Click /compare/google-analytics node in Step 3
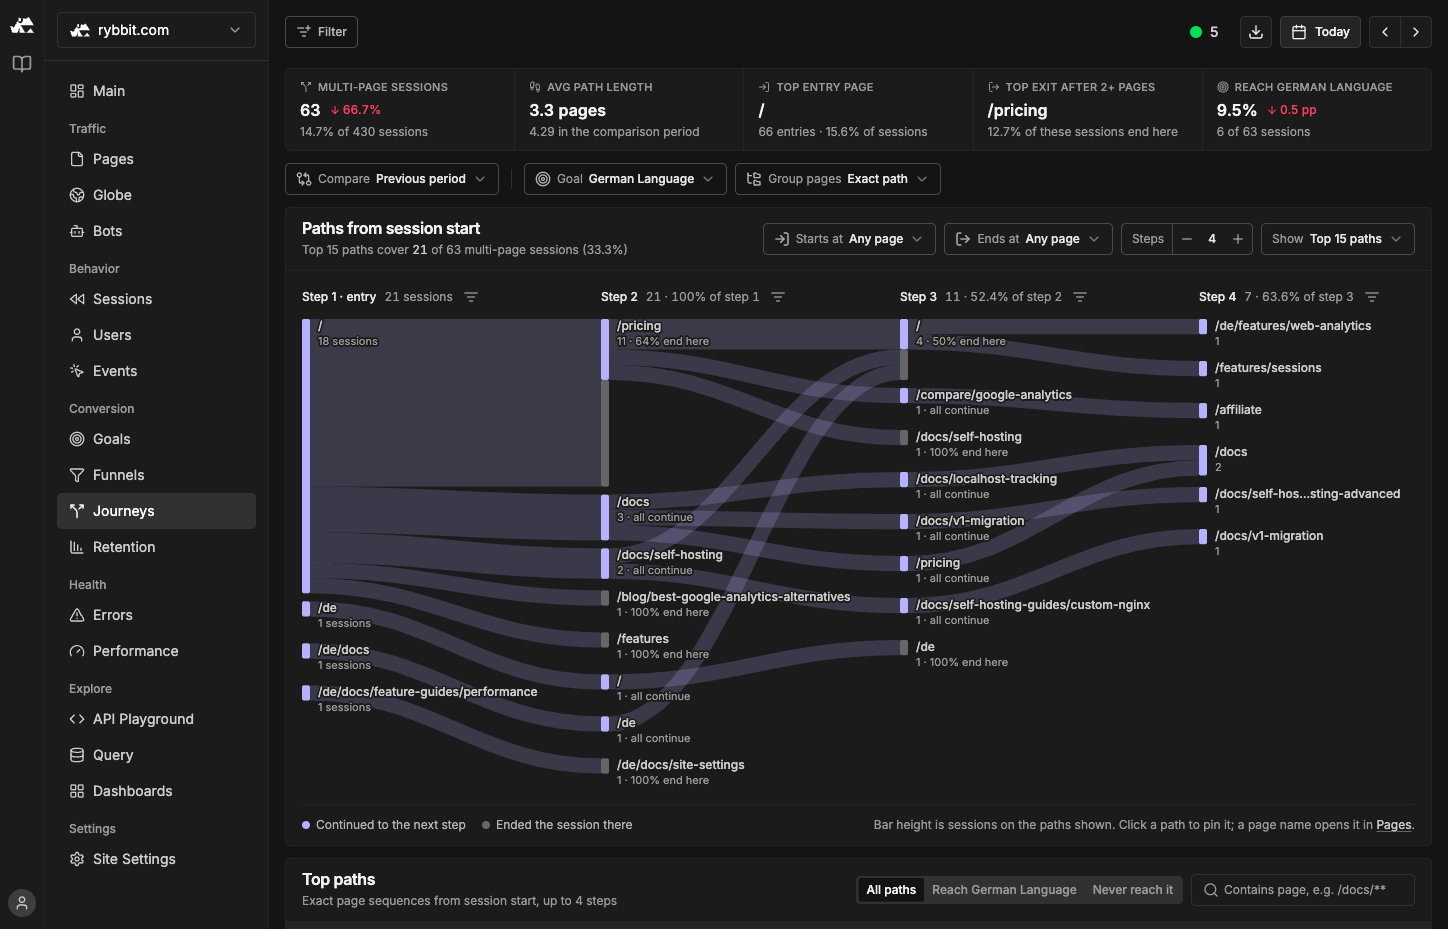 coord(994,395)
